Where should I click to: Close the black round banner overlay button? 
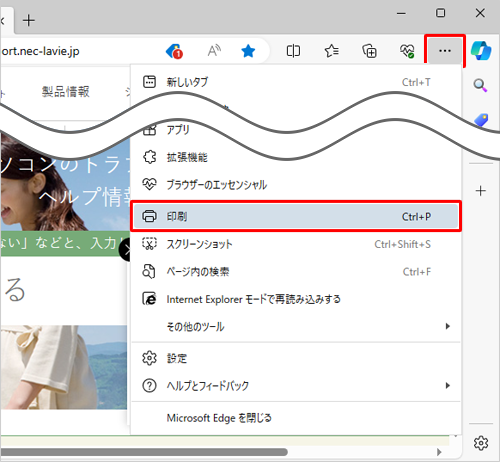pyautogui.click(x=125, y=250)
